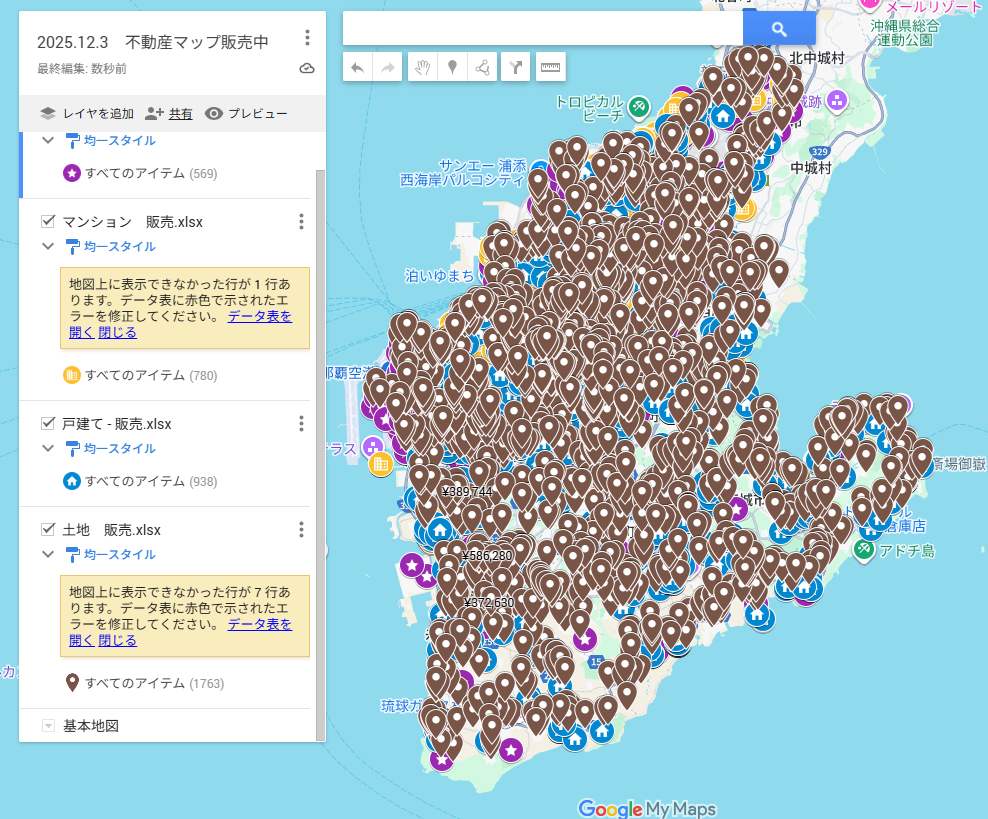Open the map title three-dot menu

307,39
